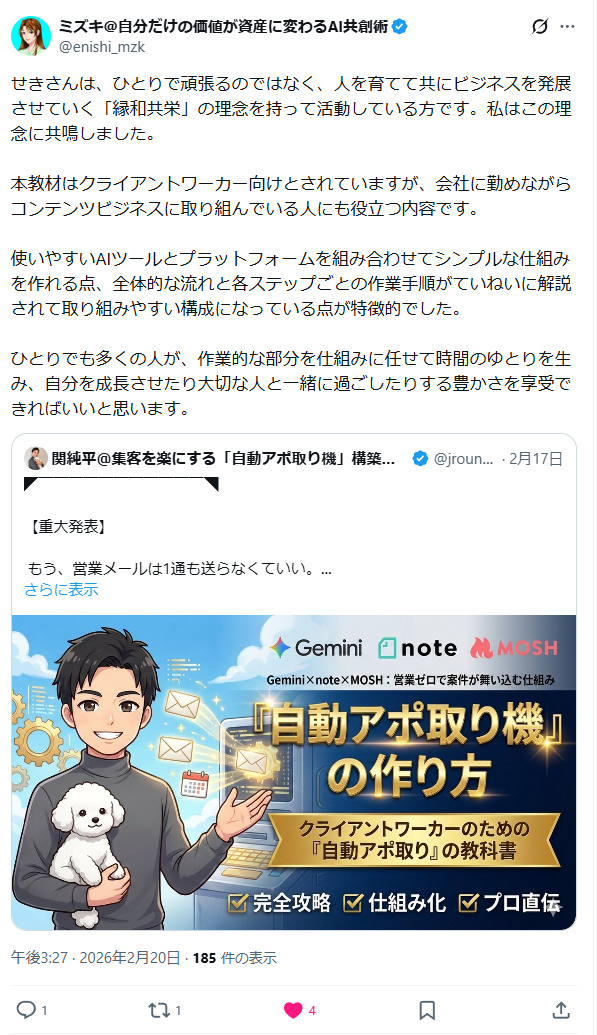Image resolution: width=597 pixels, height=1035 pixels.
Task: Click the share upload icon
Action: coord(561,1009)
